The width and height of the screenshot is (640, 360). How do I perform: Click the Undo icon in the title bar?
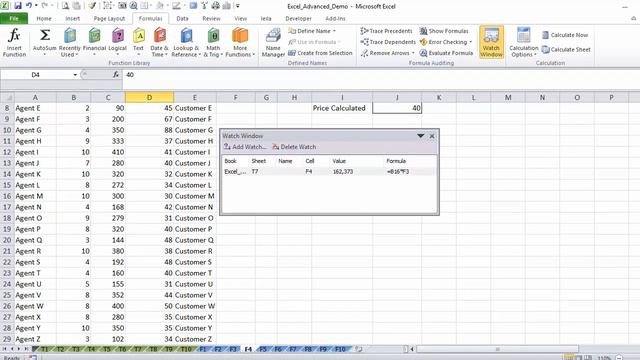29,6
